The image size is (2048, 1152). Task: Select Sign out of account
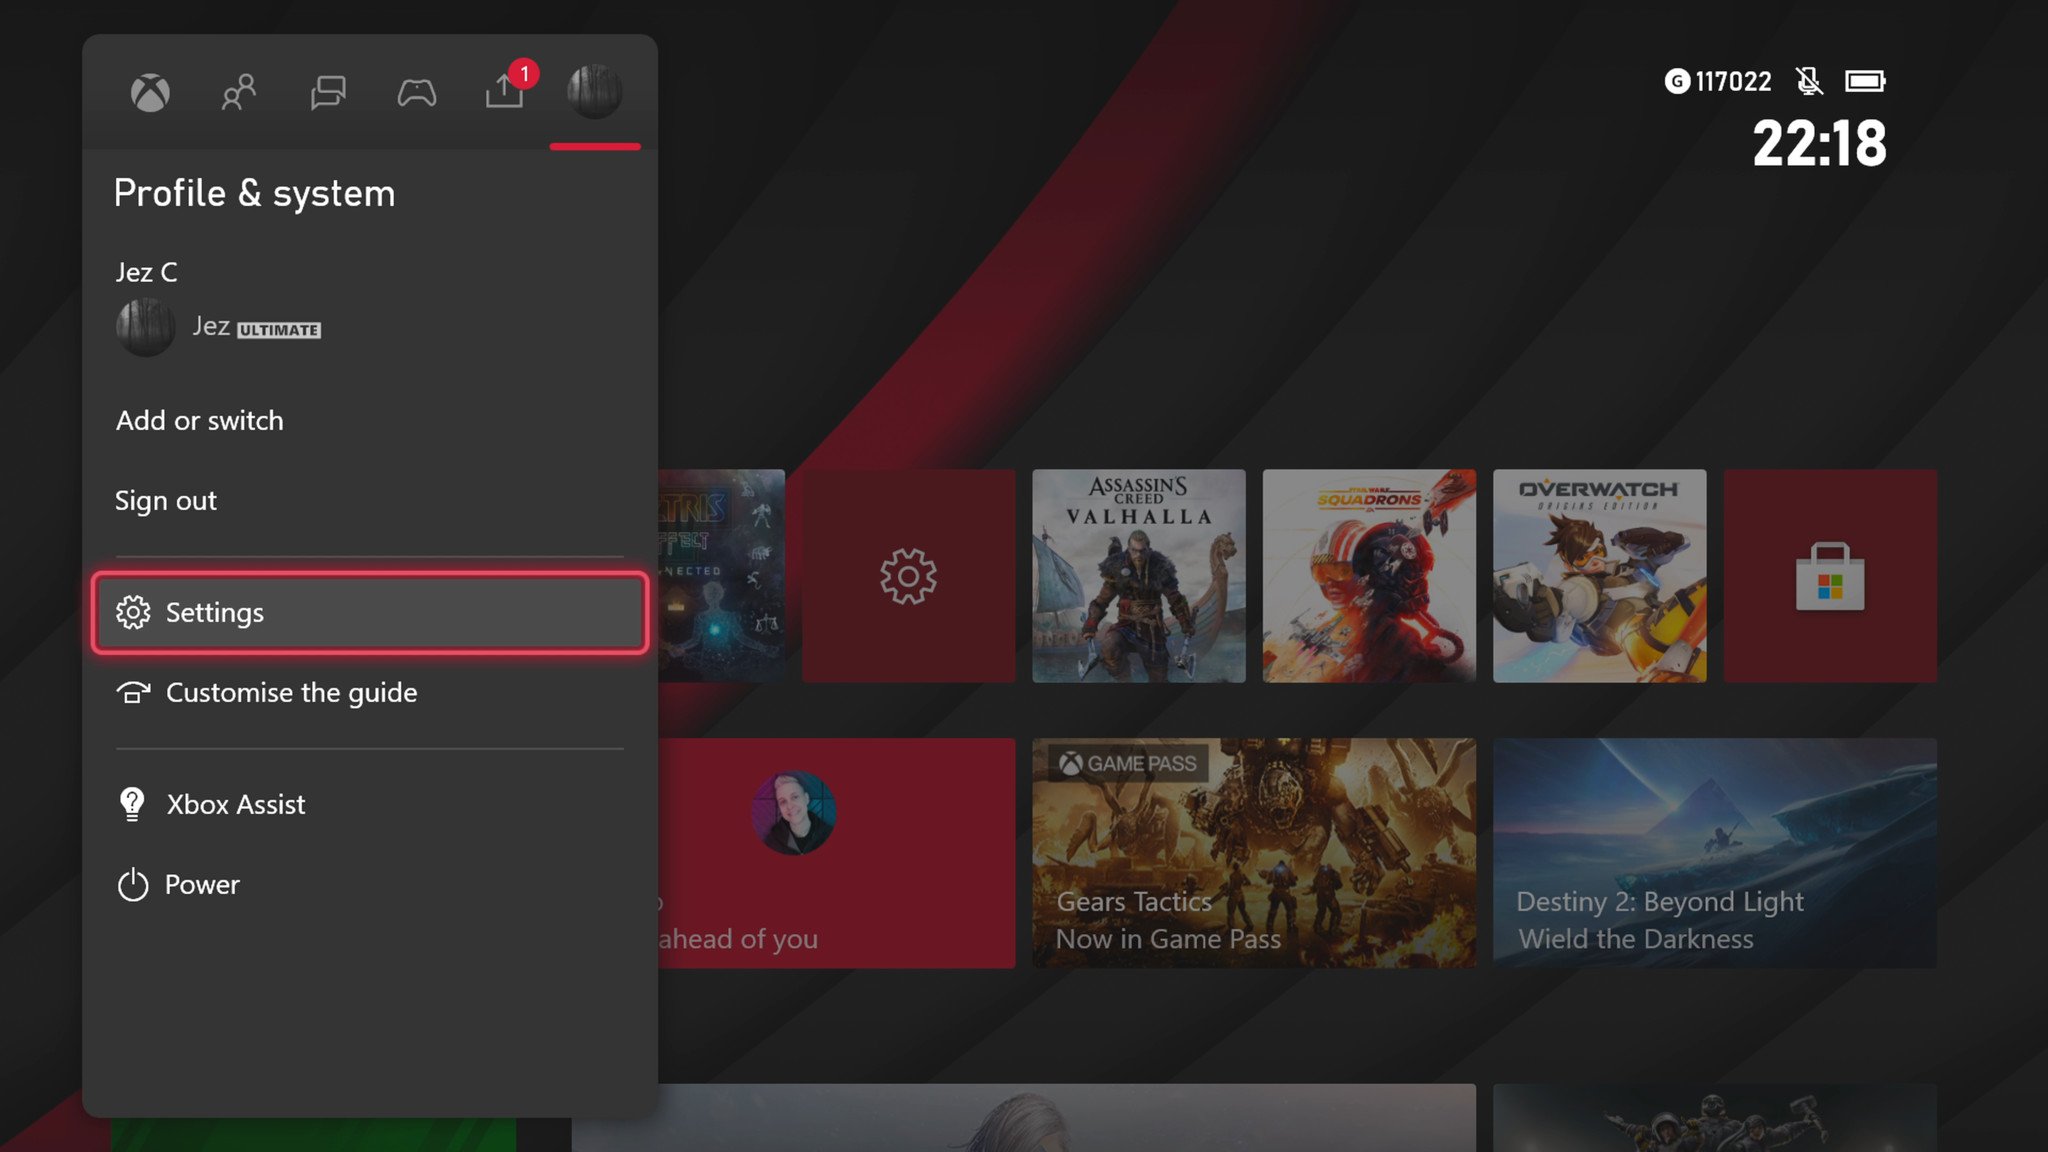165,499
